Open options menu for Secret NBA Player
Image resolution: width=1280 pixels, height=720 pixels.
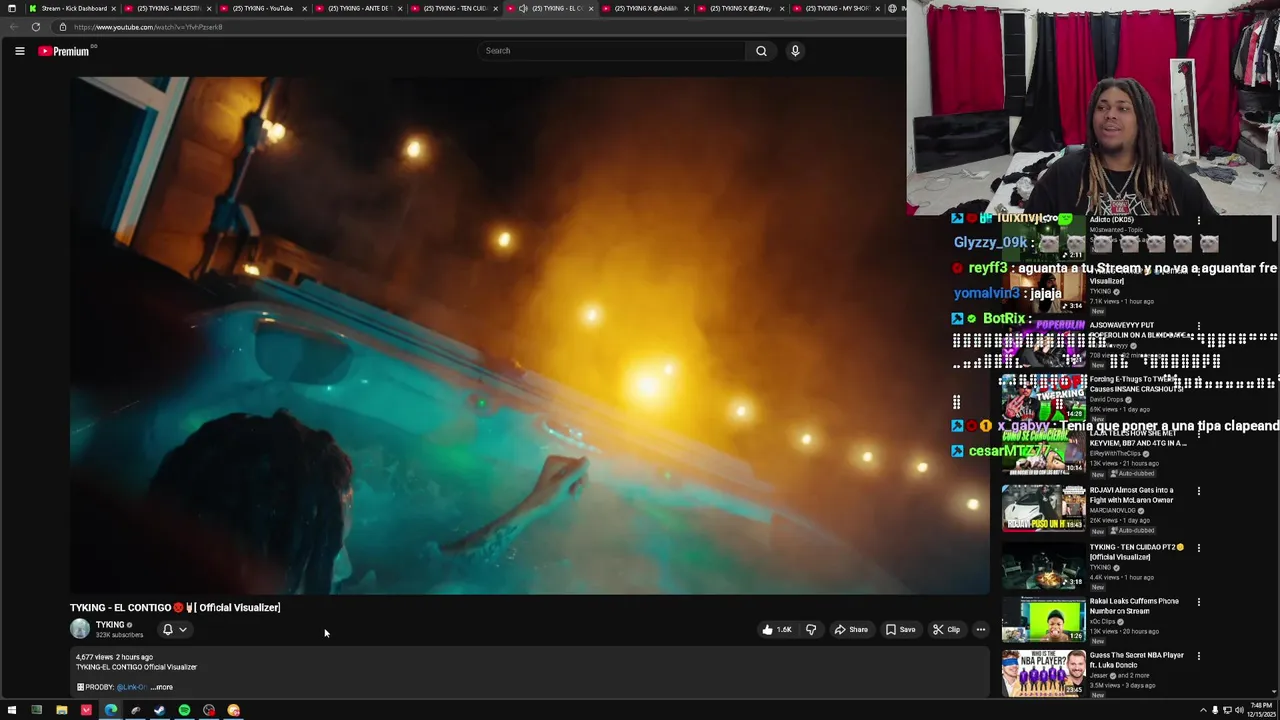point(1199,656)
